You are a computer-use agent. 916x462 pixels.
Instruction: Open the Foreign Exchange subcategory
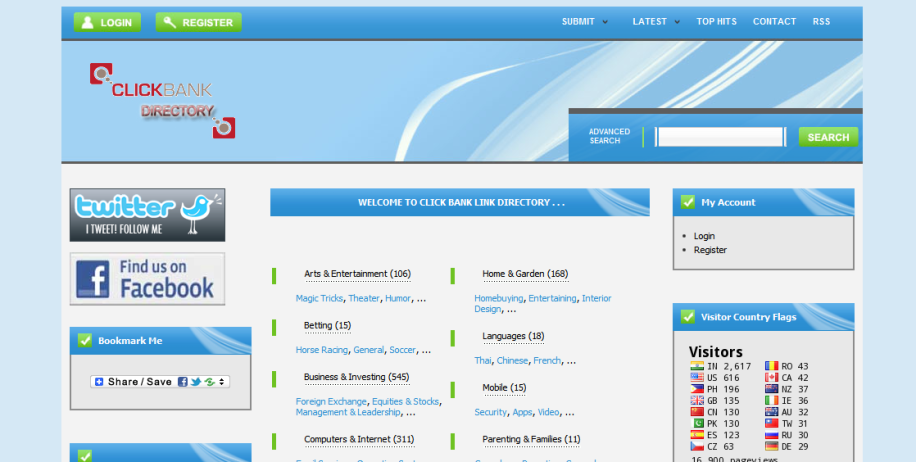tap(331, 402)
